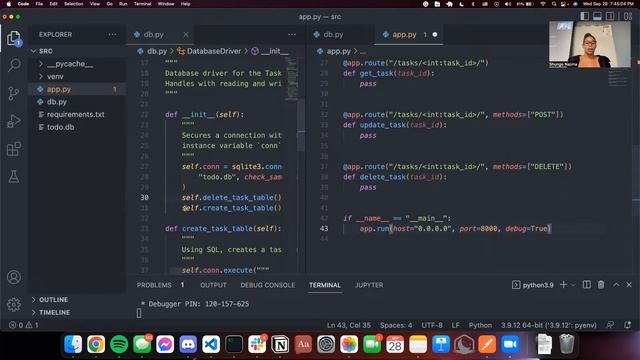Open requirements.txt in Explorer
This screenshot has width=640, height=360.
(78, 114)
